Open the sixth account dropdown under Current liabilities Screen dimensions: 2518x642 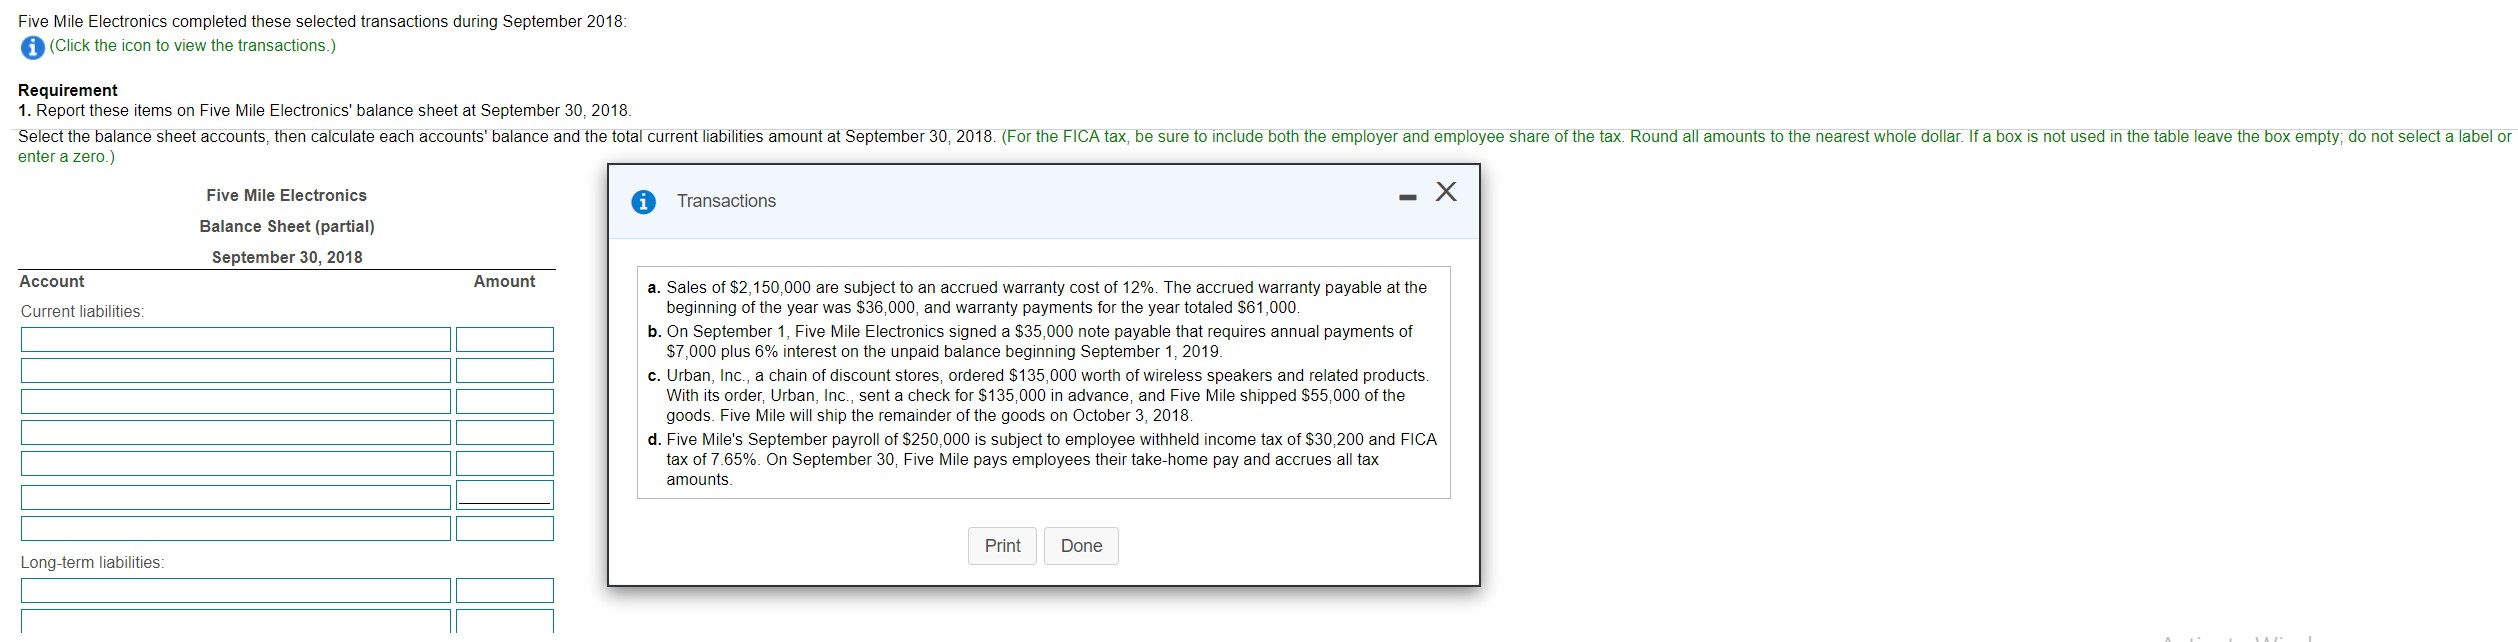[235, 493]
